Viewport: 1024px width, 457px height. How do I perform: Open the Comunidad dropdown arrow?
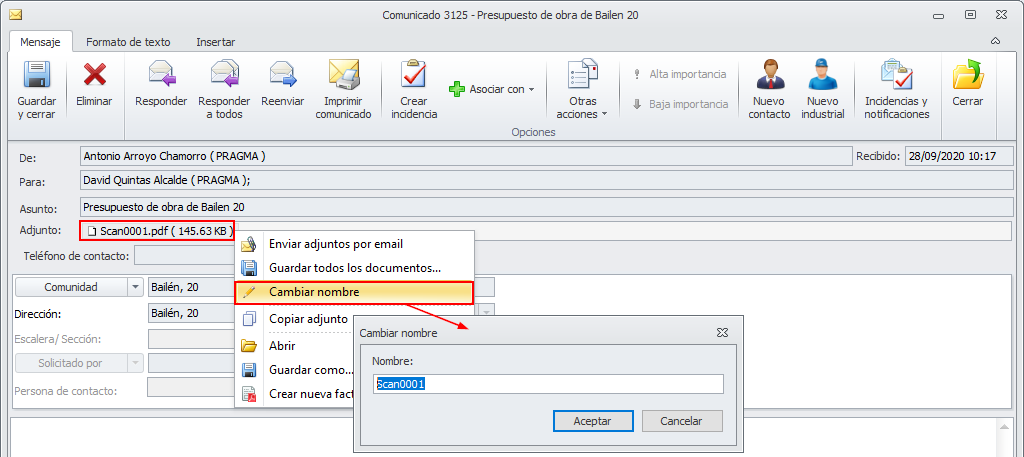(x=135, y=287)
